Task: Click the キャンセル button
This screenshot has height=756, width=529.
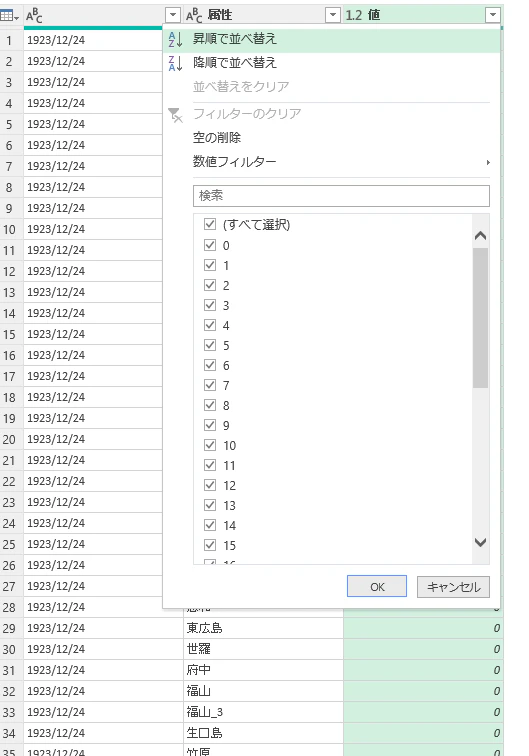Action: (453, 586)
